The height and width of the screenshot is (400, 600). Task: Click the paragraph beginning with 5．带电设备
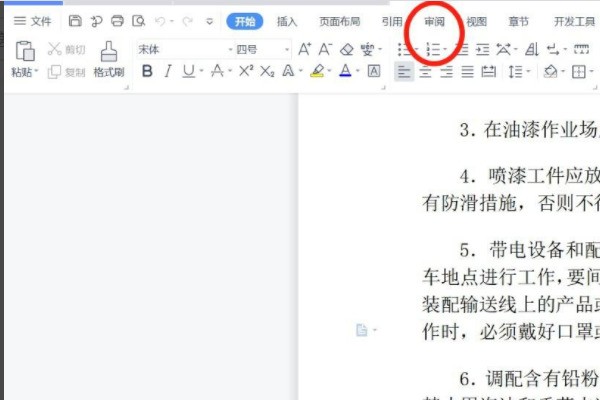pos(500,248)
